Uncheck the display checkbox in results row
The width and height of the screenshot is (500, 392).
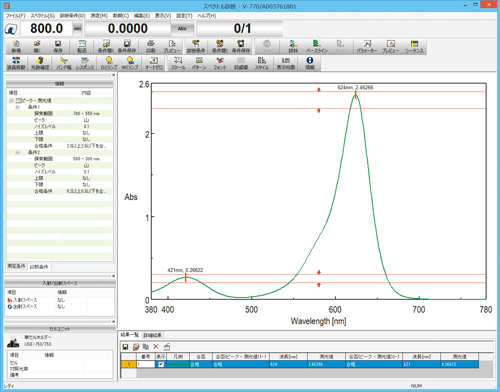click(161, 364)
